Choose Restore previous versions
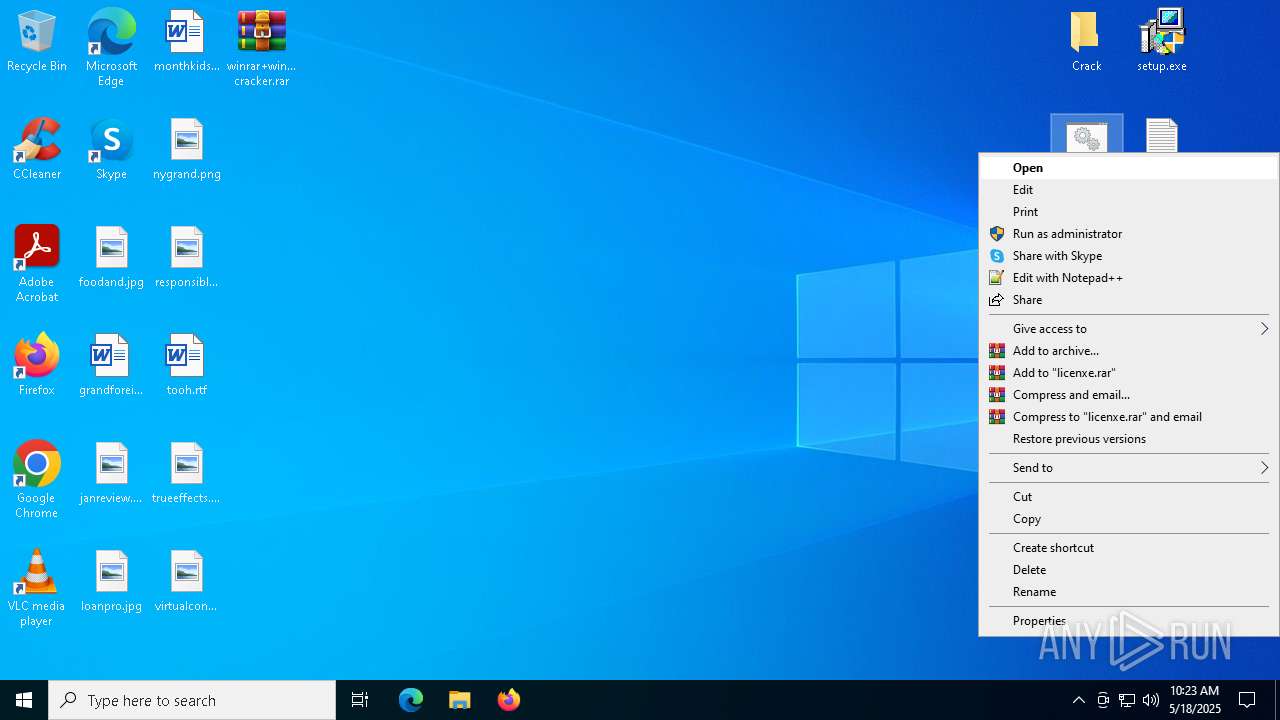 [x=1129, y=439]
